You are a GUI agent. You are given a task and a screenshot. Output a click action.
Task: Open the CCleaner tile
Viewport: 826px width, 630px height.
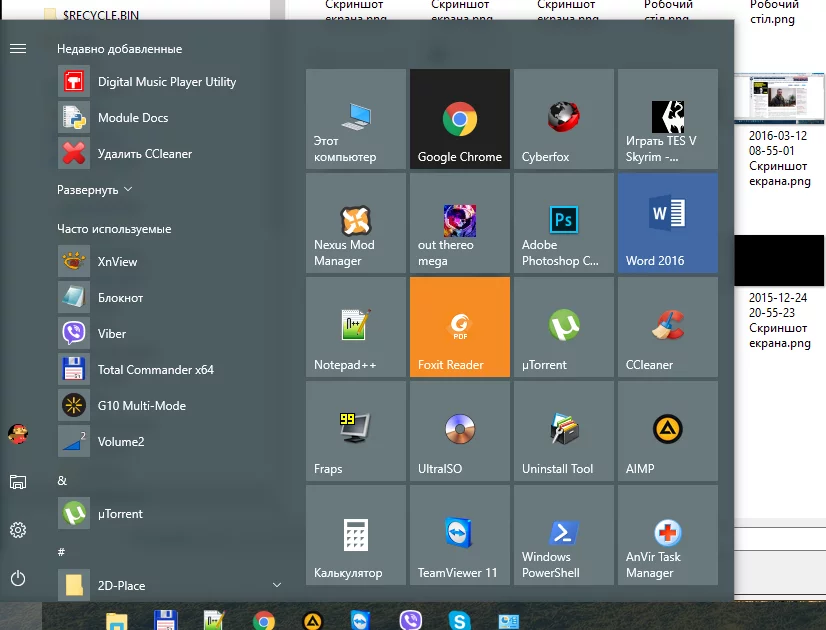click(x=667, y=327)
